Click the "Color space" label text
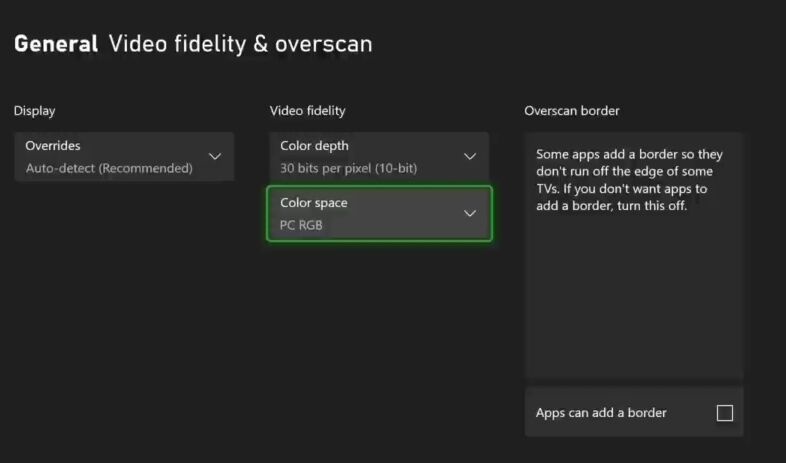The height and width of the screenshot is (463, 786). 314,203
